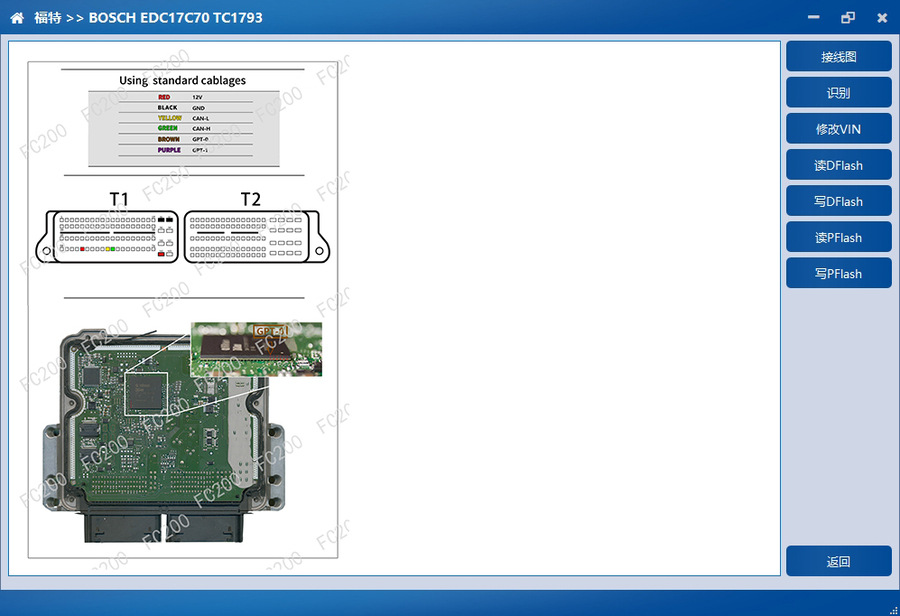The width and height of the screenshot is (900, 616).
Task: Minimize the application window
Action: coord(813,18)
